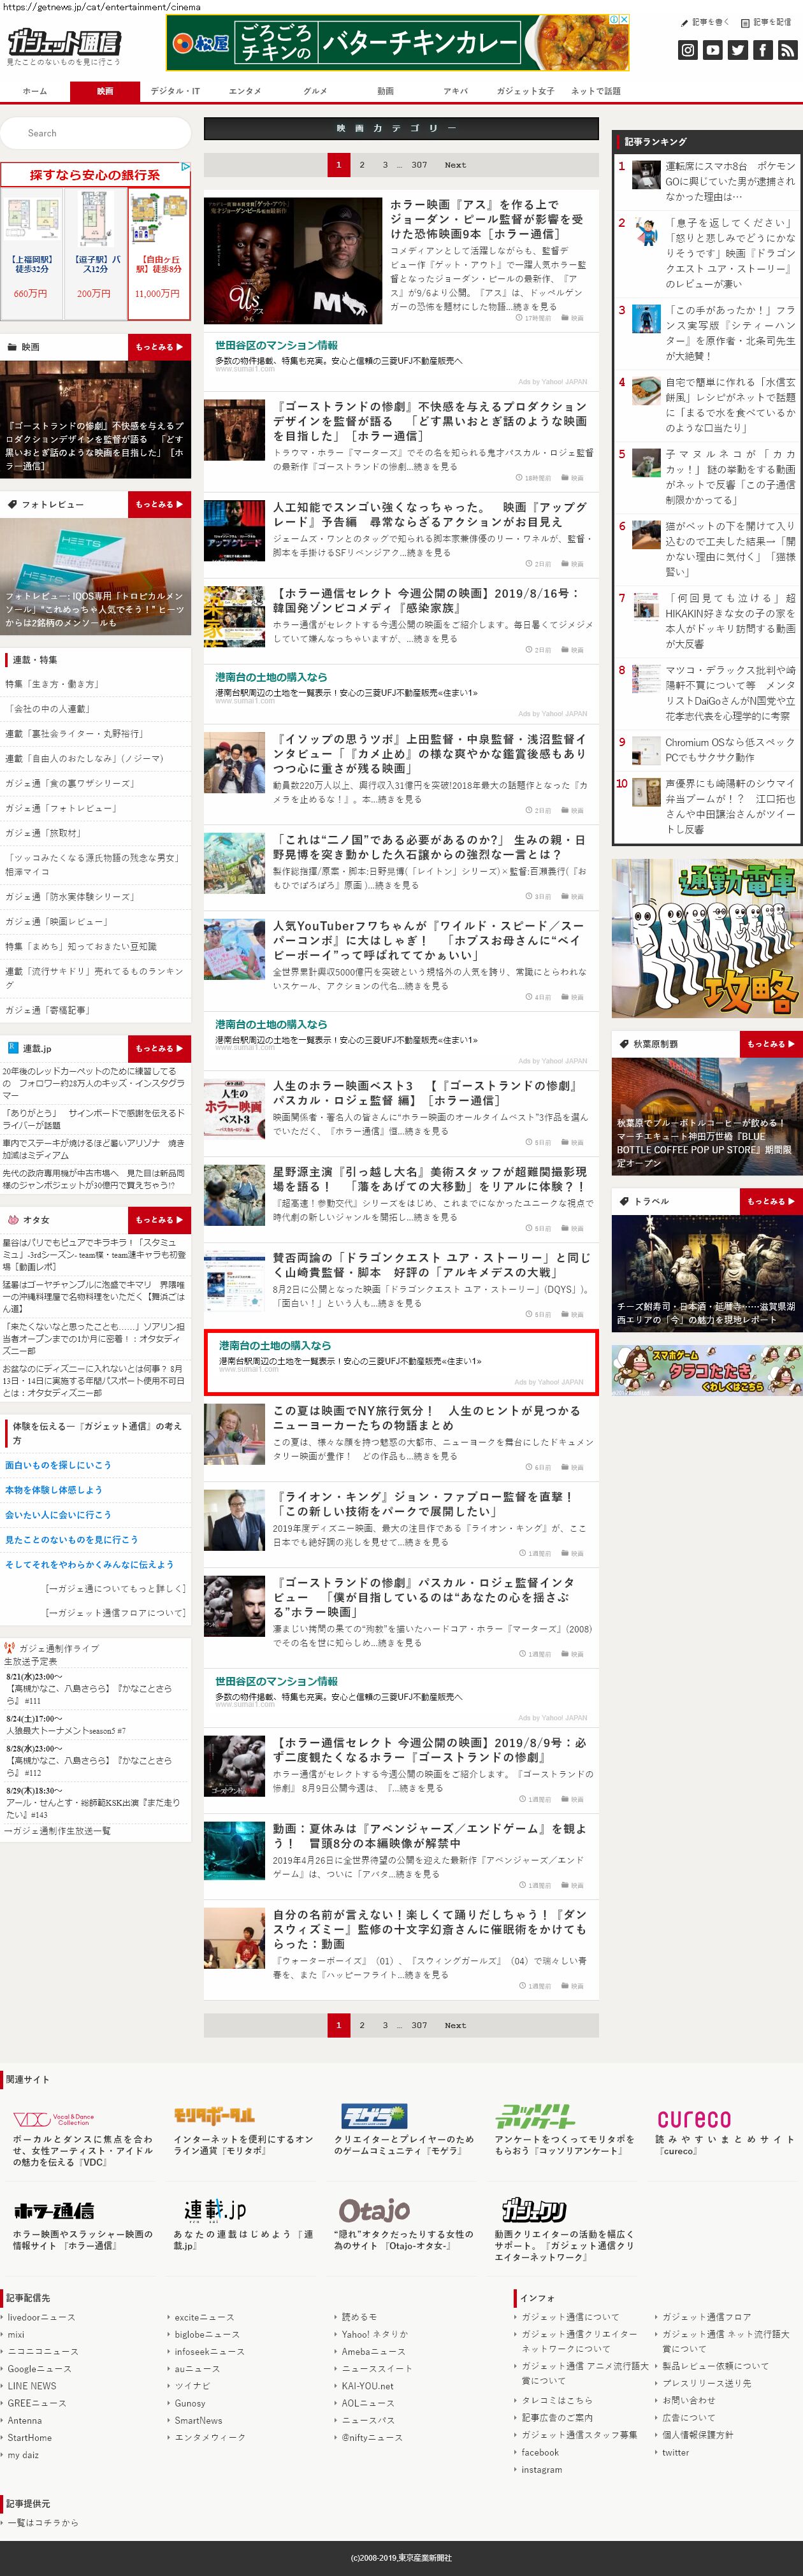Select the エンタメ navigation tab
The width and height of the screenshot is (803, 2576).
pyautogui.click(x=245, y=91)
